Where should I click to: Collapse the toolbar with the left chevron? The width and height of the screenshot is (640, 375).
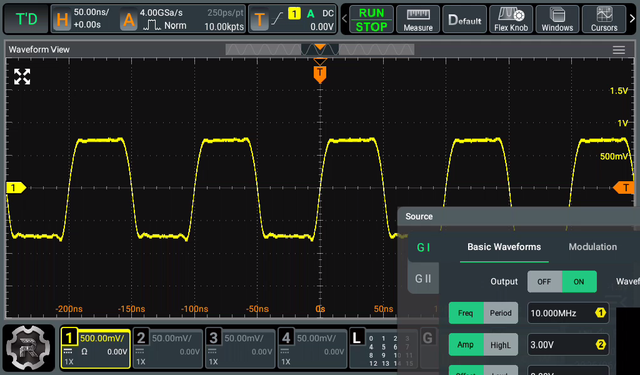(344, 19)
